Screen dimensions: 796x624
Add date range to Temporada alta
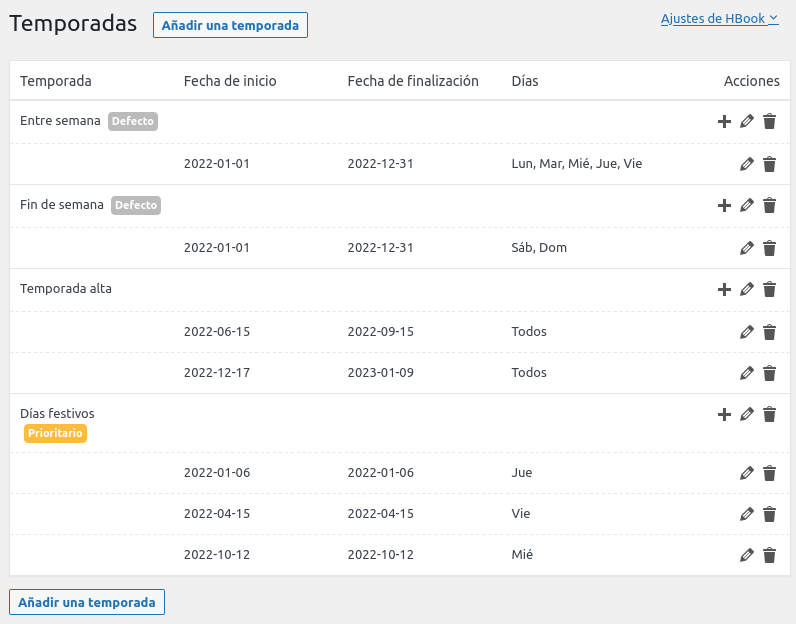click(725, 290)
